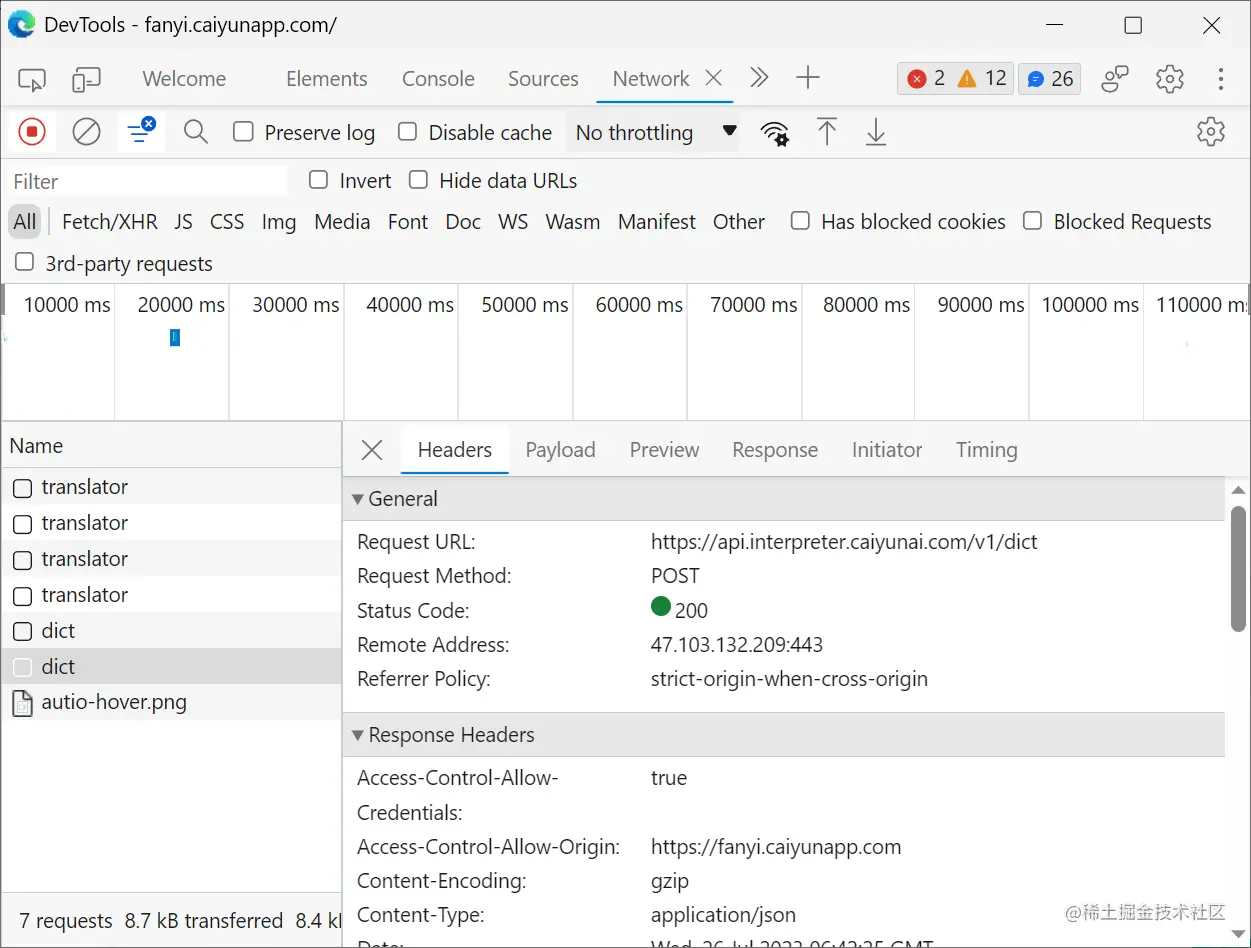The height and width of the screenshot is (948, 1251).
Task: Filter requests by Wasm
Action: tap(573, 222)
